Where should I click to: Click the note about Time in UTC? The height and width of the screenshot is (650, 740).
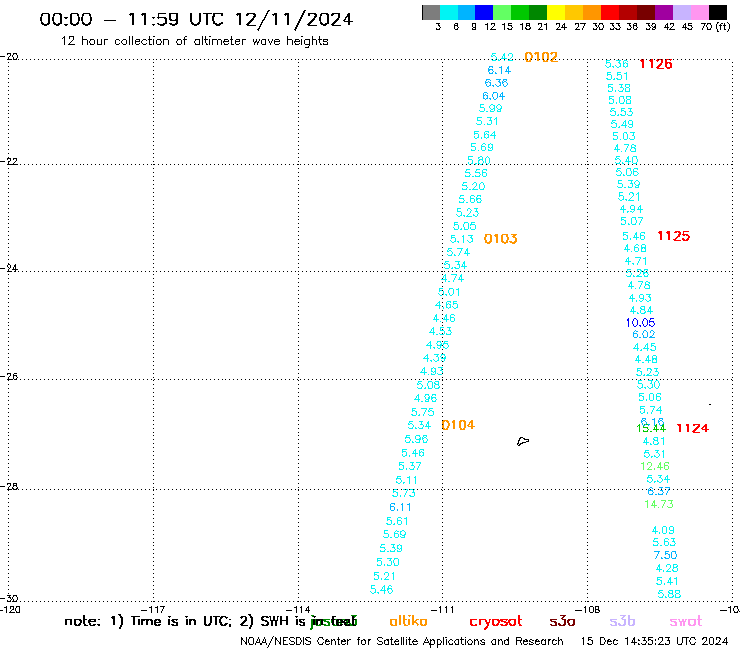(x=210, y=621)
